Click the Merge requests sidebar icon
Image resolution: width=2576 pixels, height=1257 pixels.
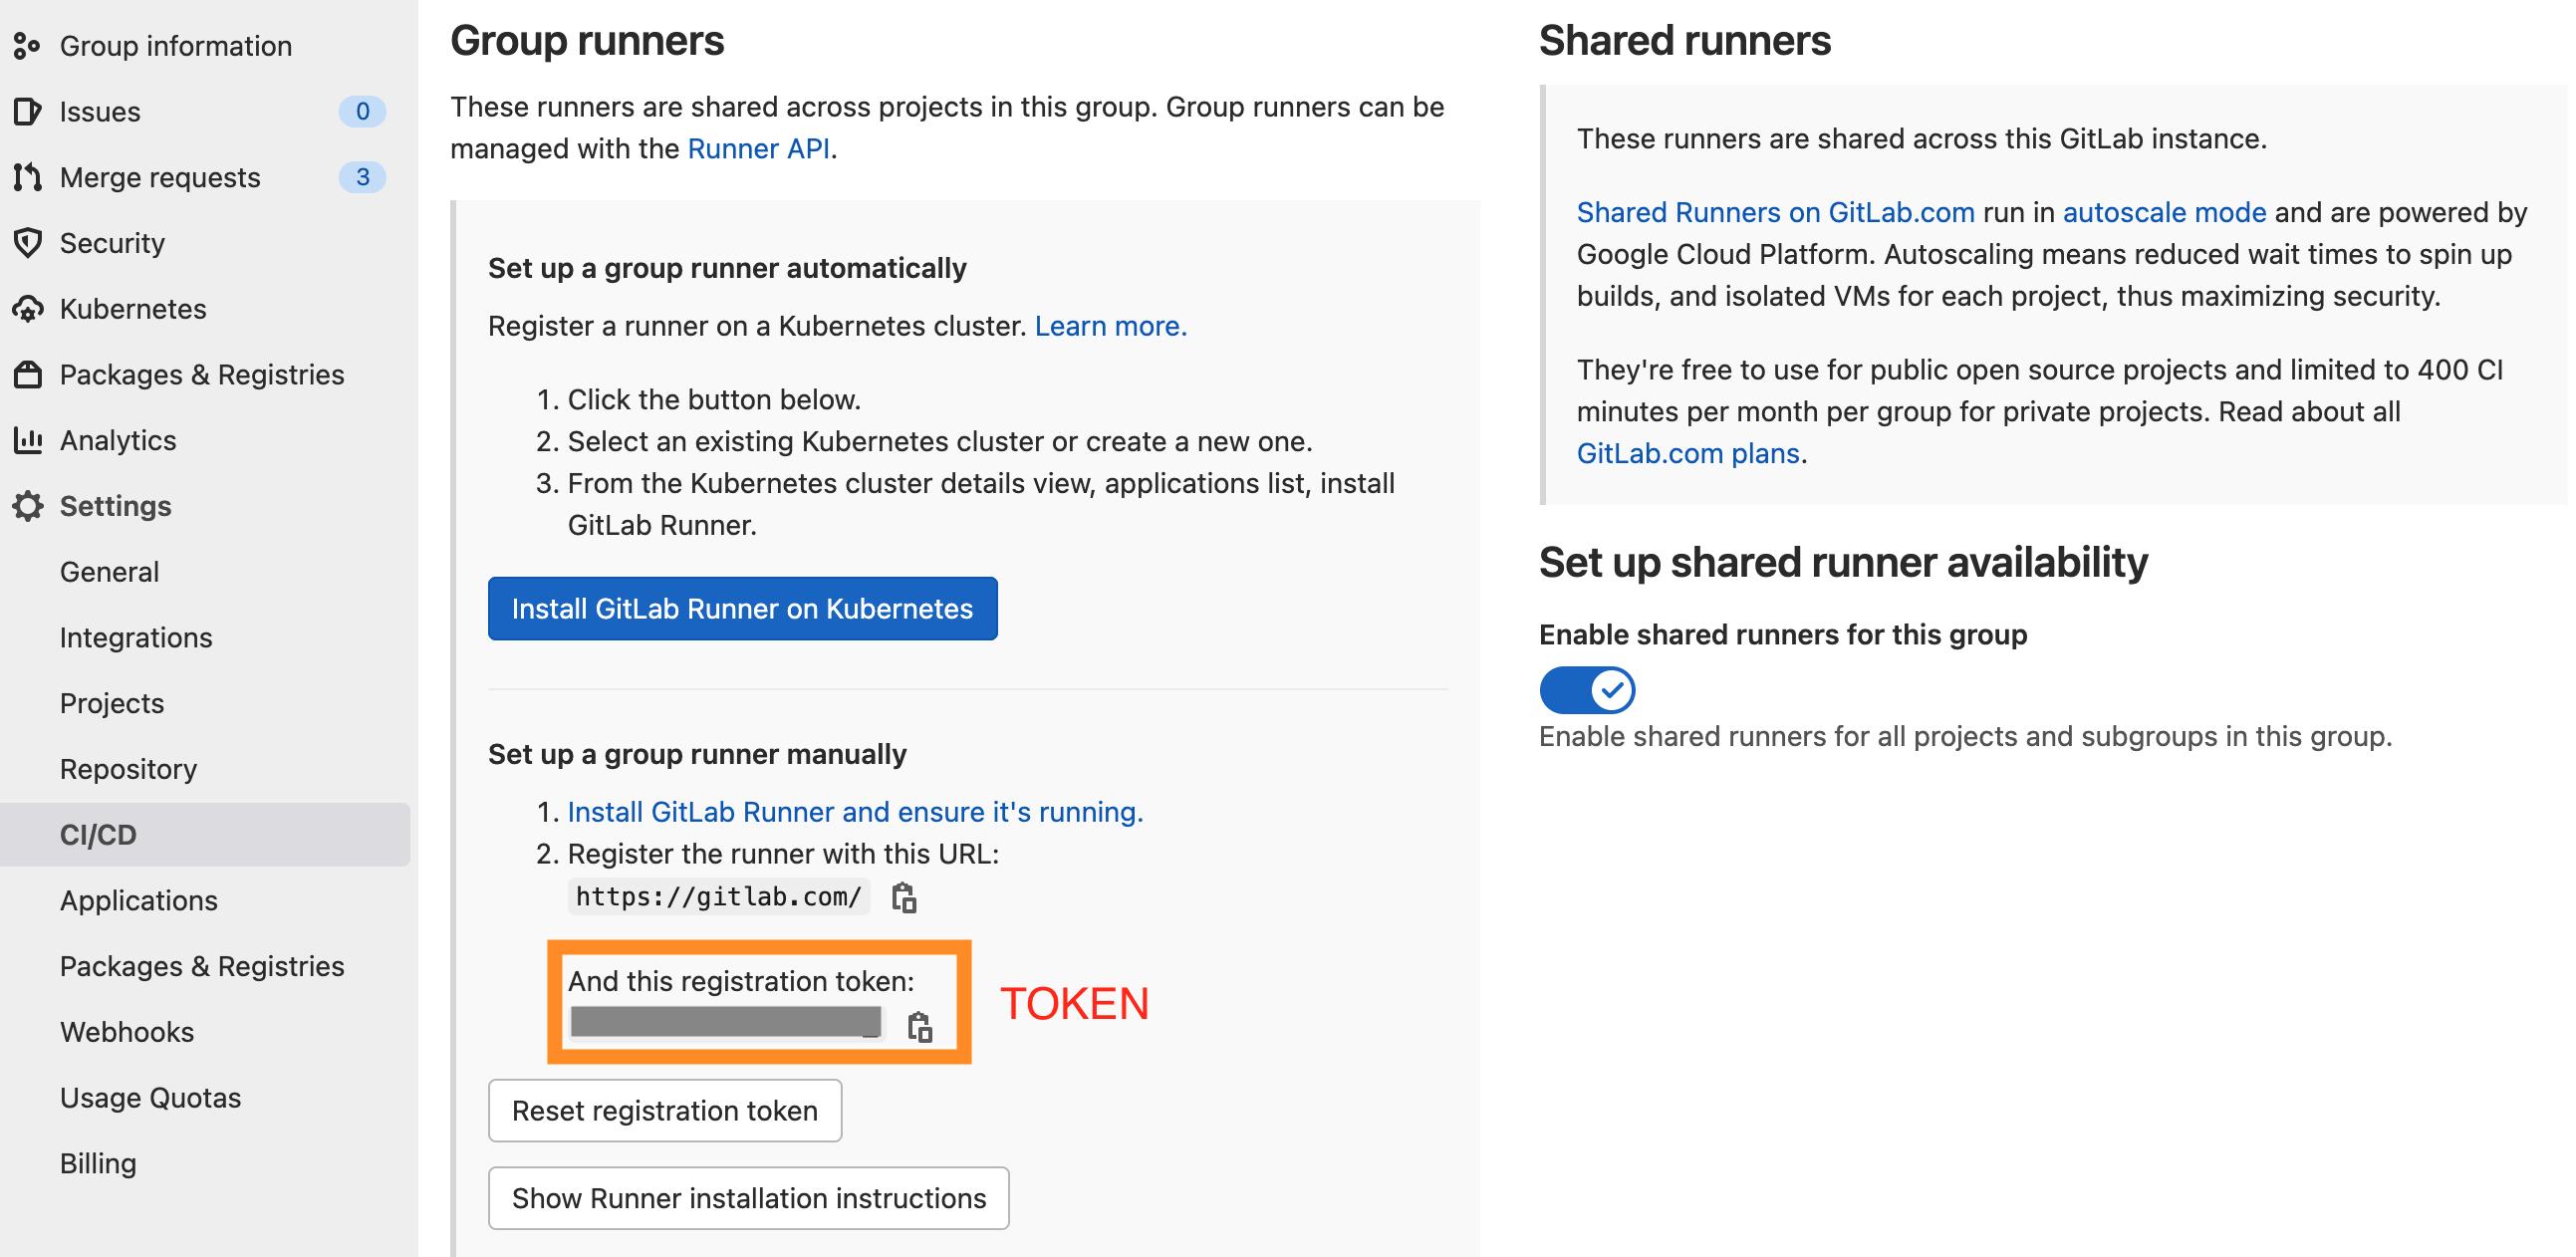click(x=27, y=177)
